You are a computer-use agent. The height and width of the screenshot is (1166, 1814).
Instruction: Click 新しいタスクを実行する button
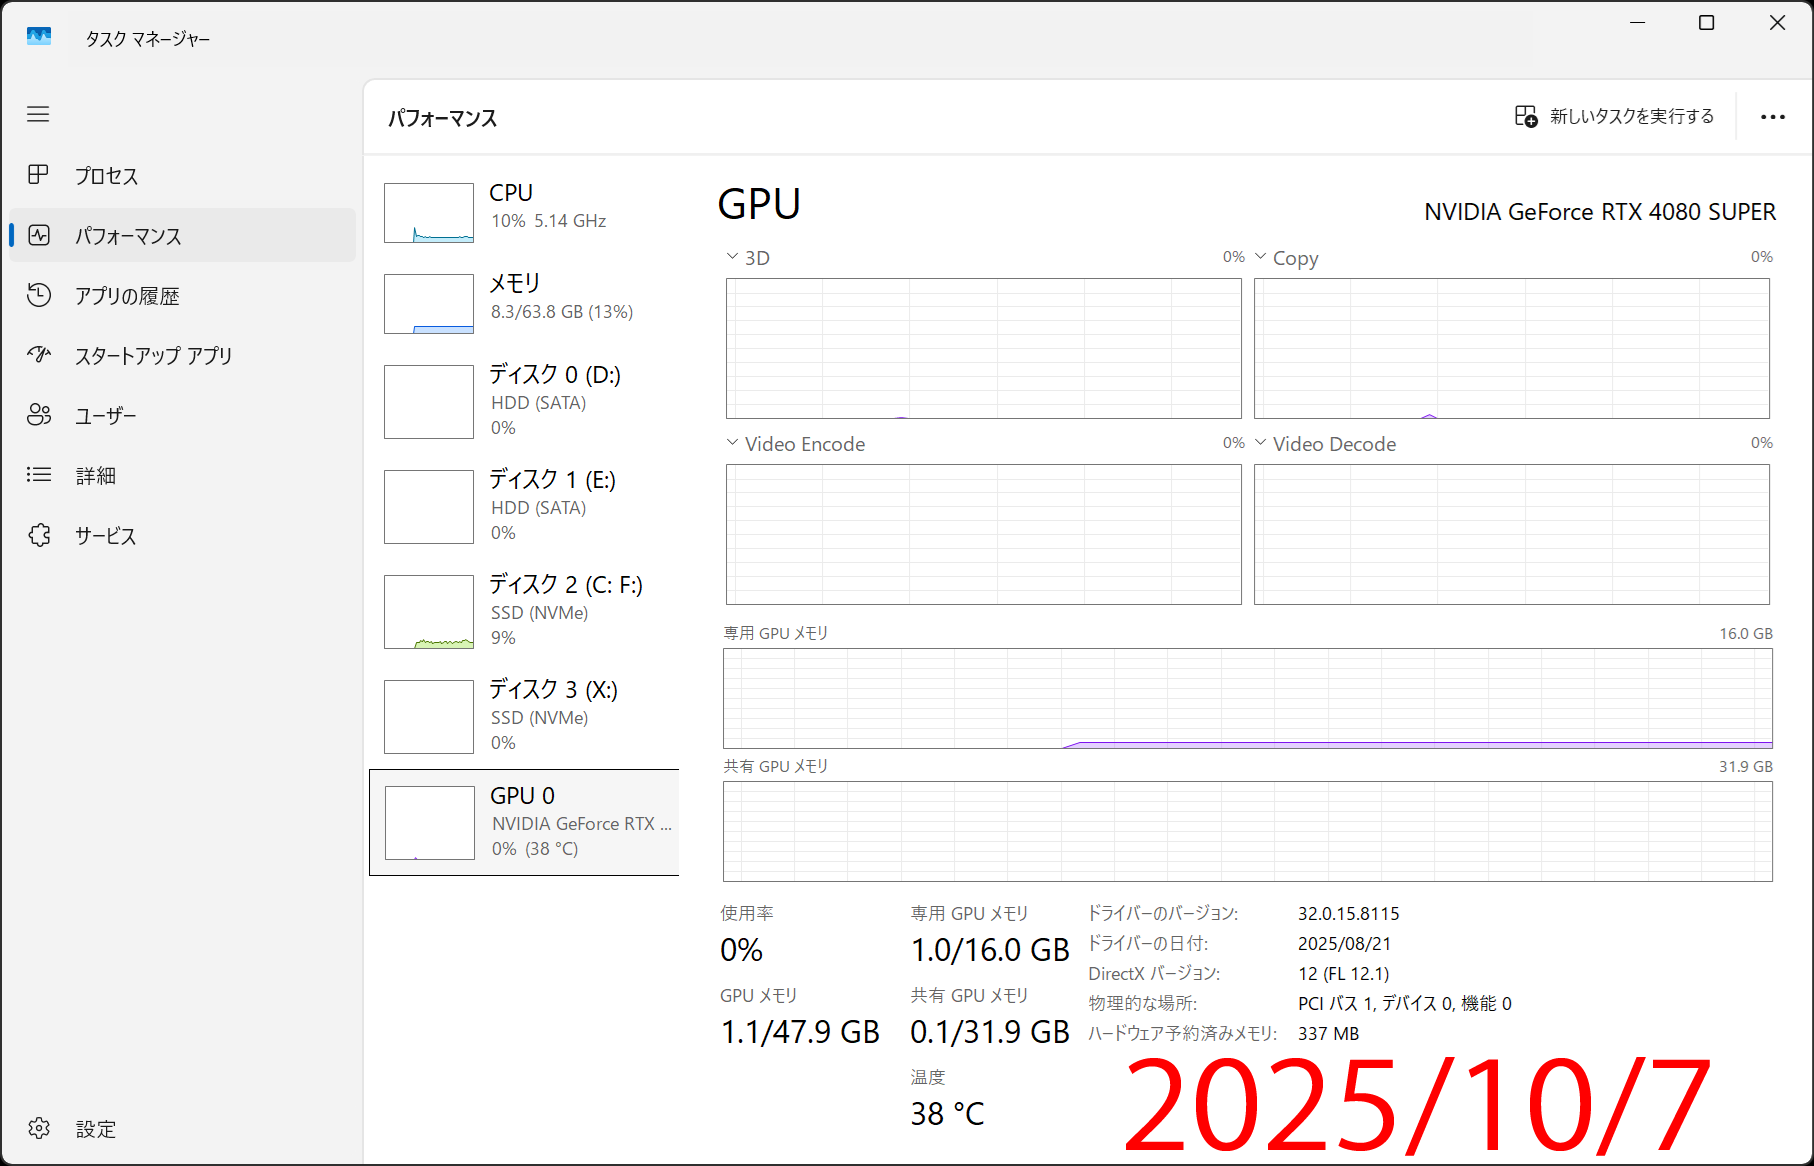point(1614,117)
